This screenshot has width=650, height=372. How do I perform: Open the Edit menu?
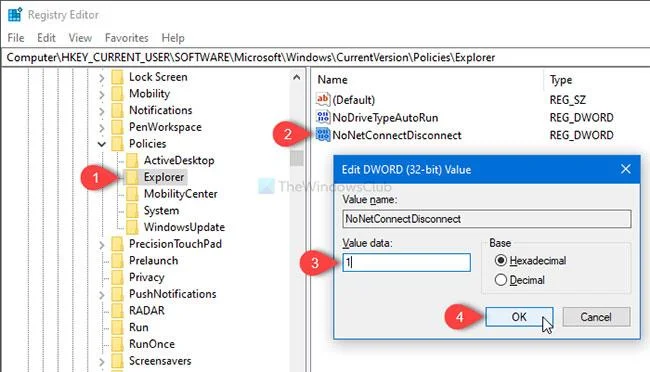point(46,38)
